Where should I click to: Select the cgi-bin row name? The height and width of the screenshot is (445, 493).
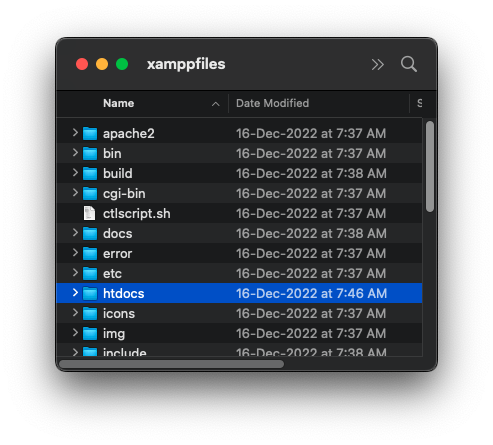tap(124, 194)
